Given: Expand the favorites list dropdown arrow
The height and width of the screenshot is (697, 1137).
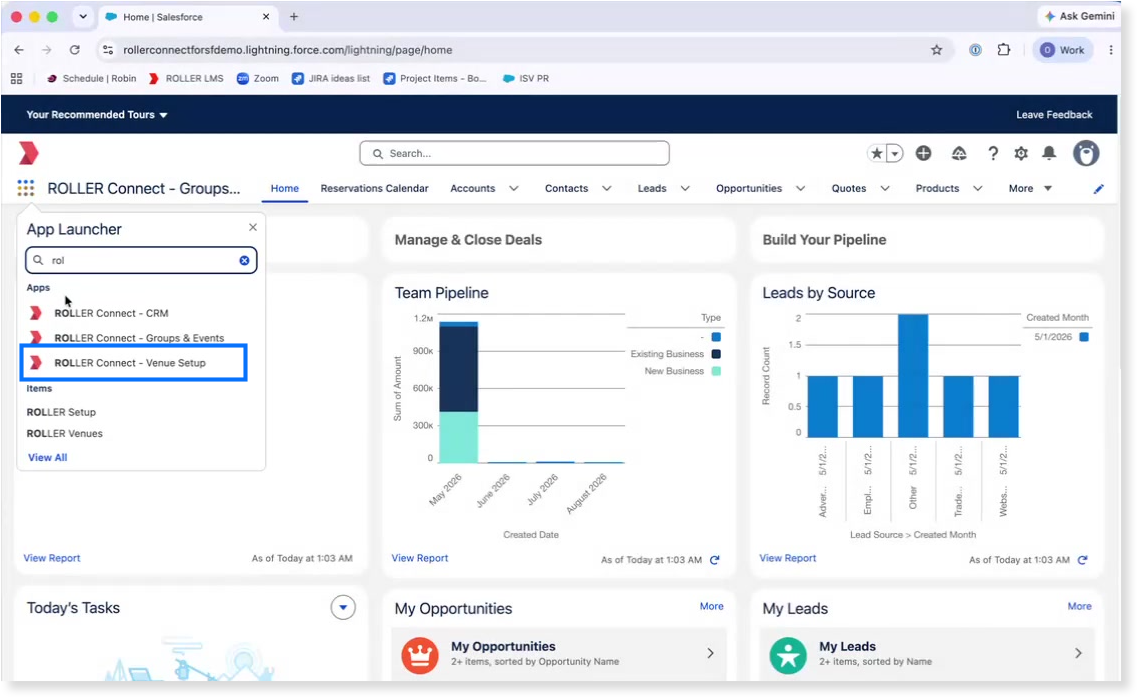Looking at the screenshot, I should coord(895,153).
